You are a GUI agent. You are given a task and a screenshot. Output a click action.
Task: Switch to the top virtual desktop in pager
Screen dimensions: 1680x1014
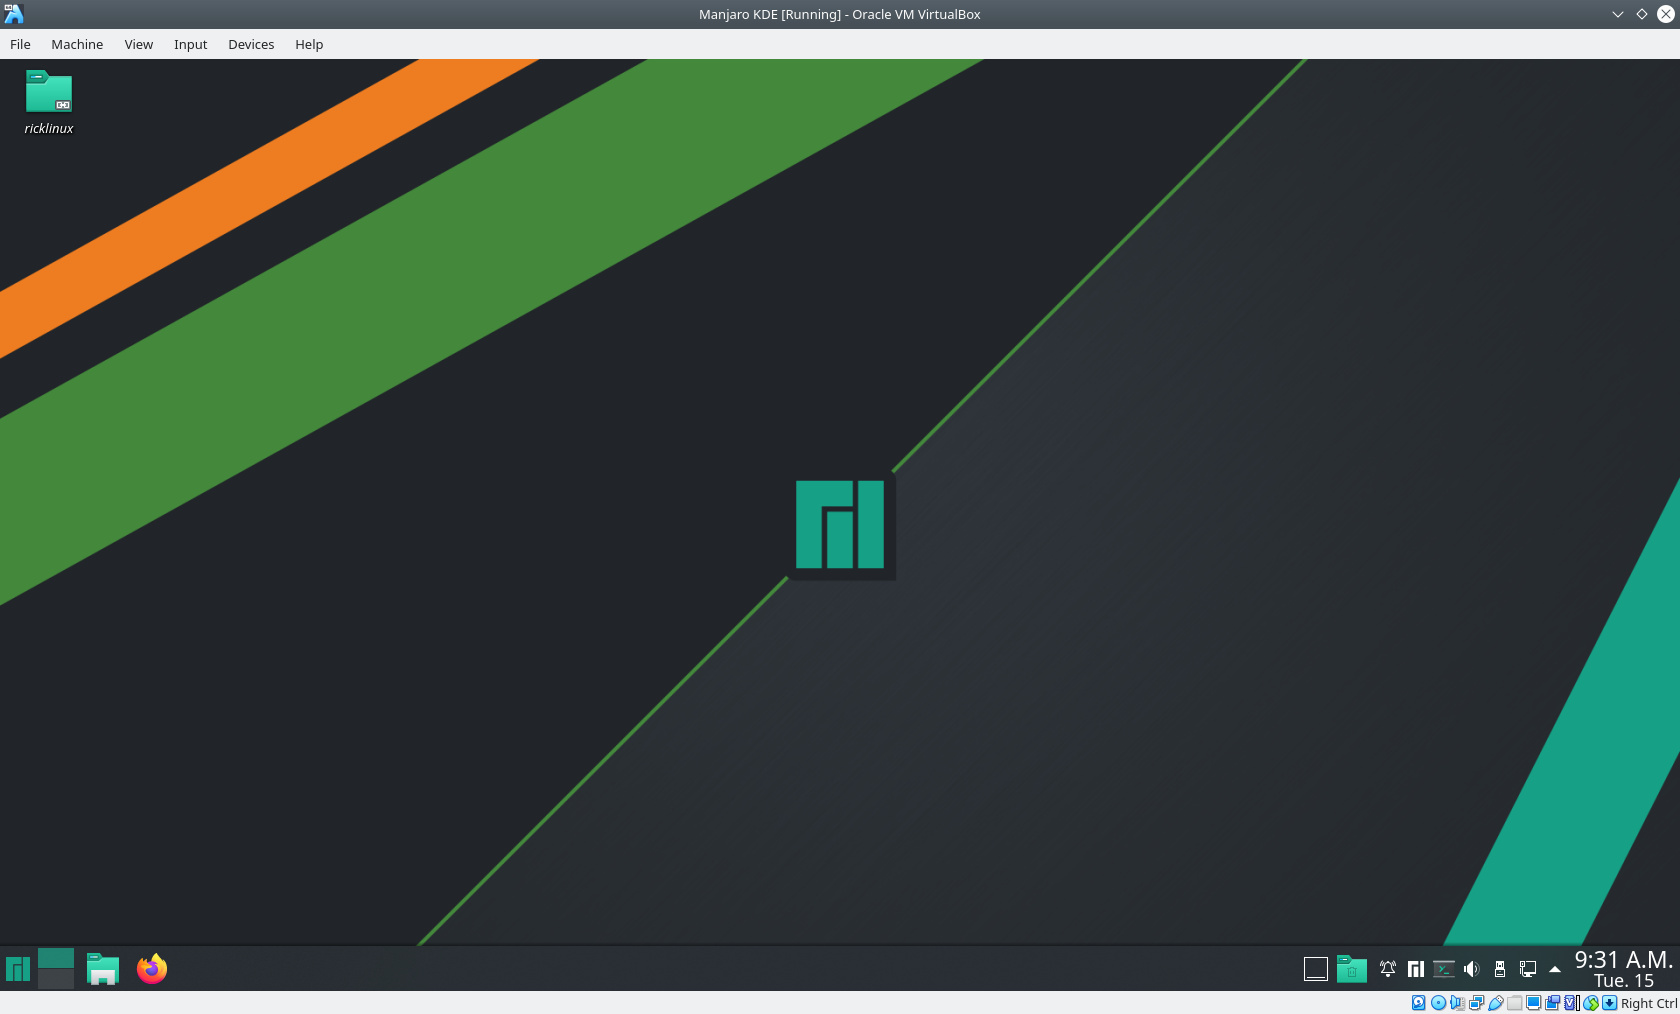pyautogui.click(x=56, y=958)
